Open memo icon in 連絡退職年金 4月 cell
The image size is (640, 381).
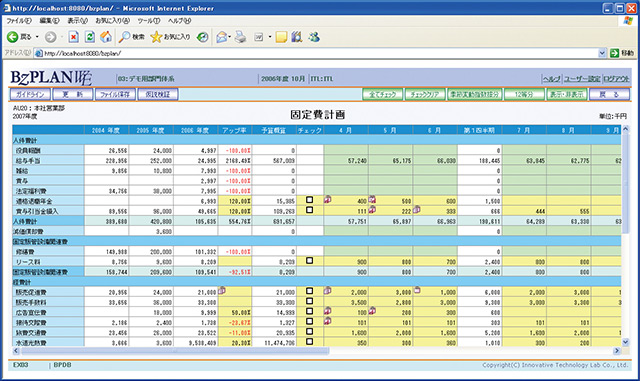[328, 199]
